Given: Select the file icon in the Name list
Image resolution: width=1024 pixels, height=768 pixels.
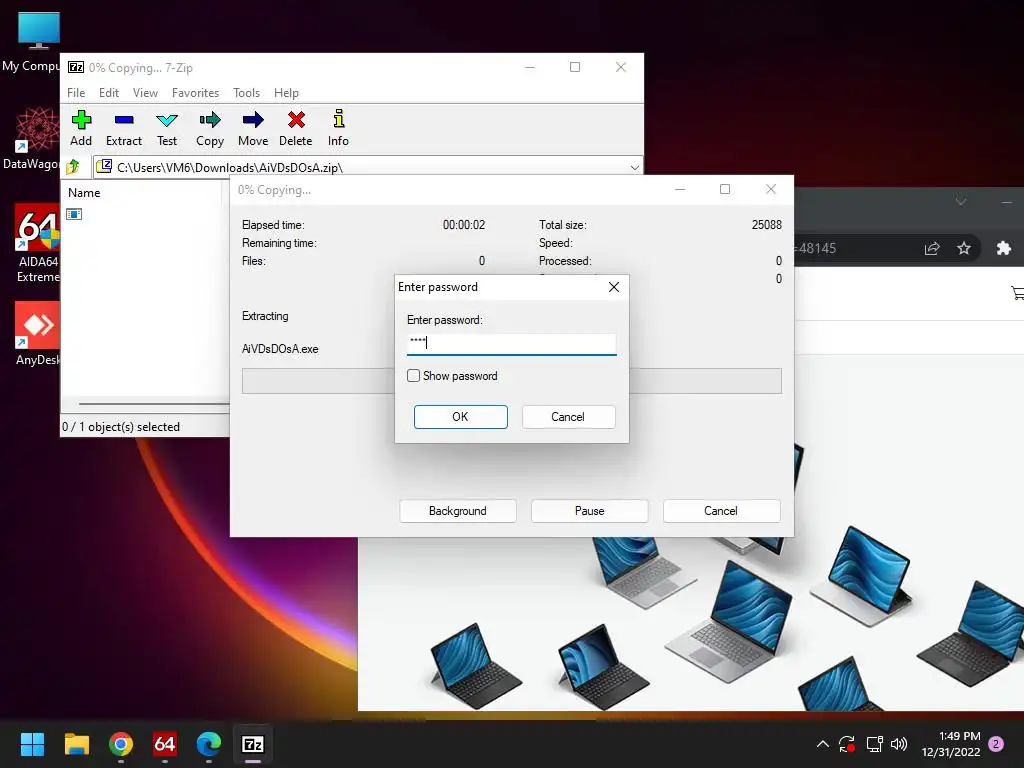Looking at the screenshot, I should [x=74, y=214].
